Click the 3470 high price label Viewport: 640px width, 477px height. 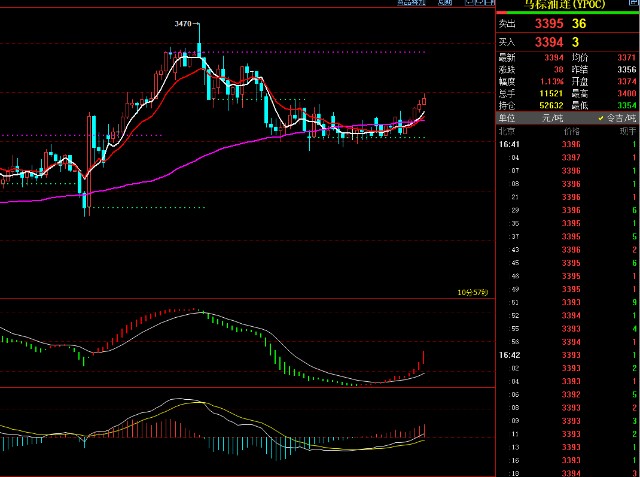coord(183,23)
